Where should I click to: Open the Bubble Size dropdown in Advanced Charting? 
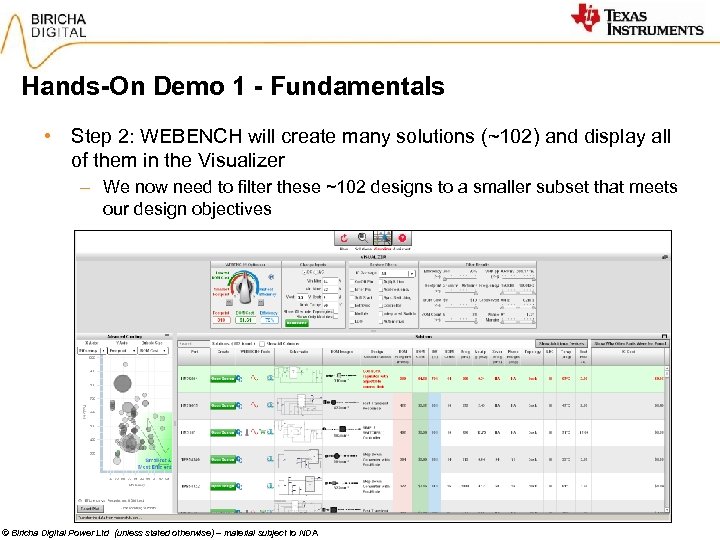point(153,350)
